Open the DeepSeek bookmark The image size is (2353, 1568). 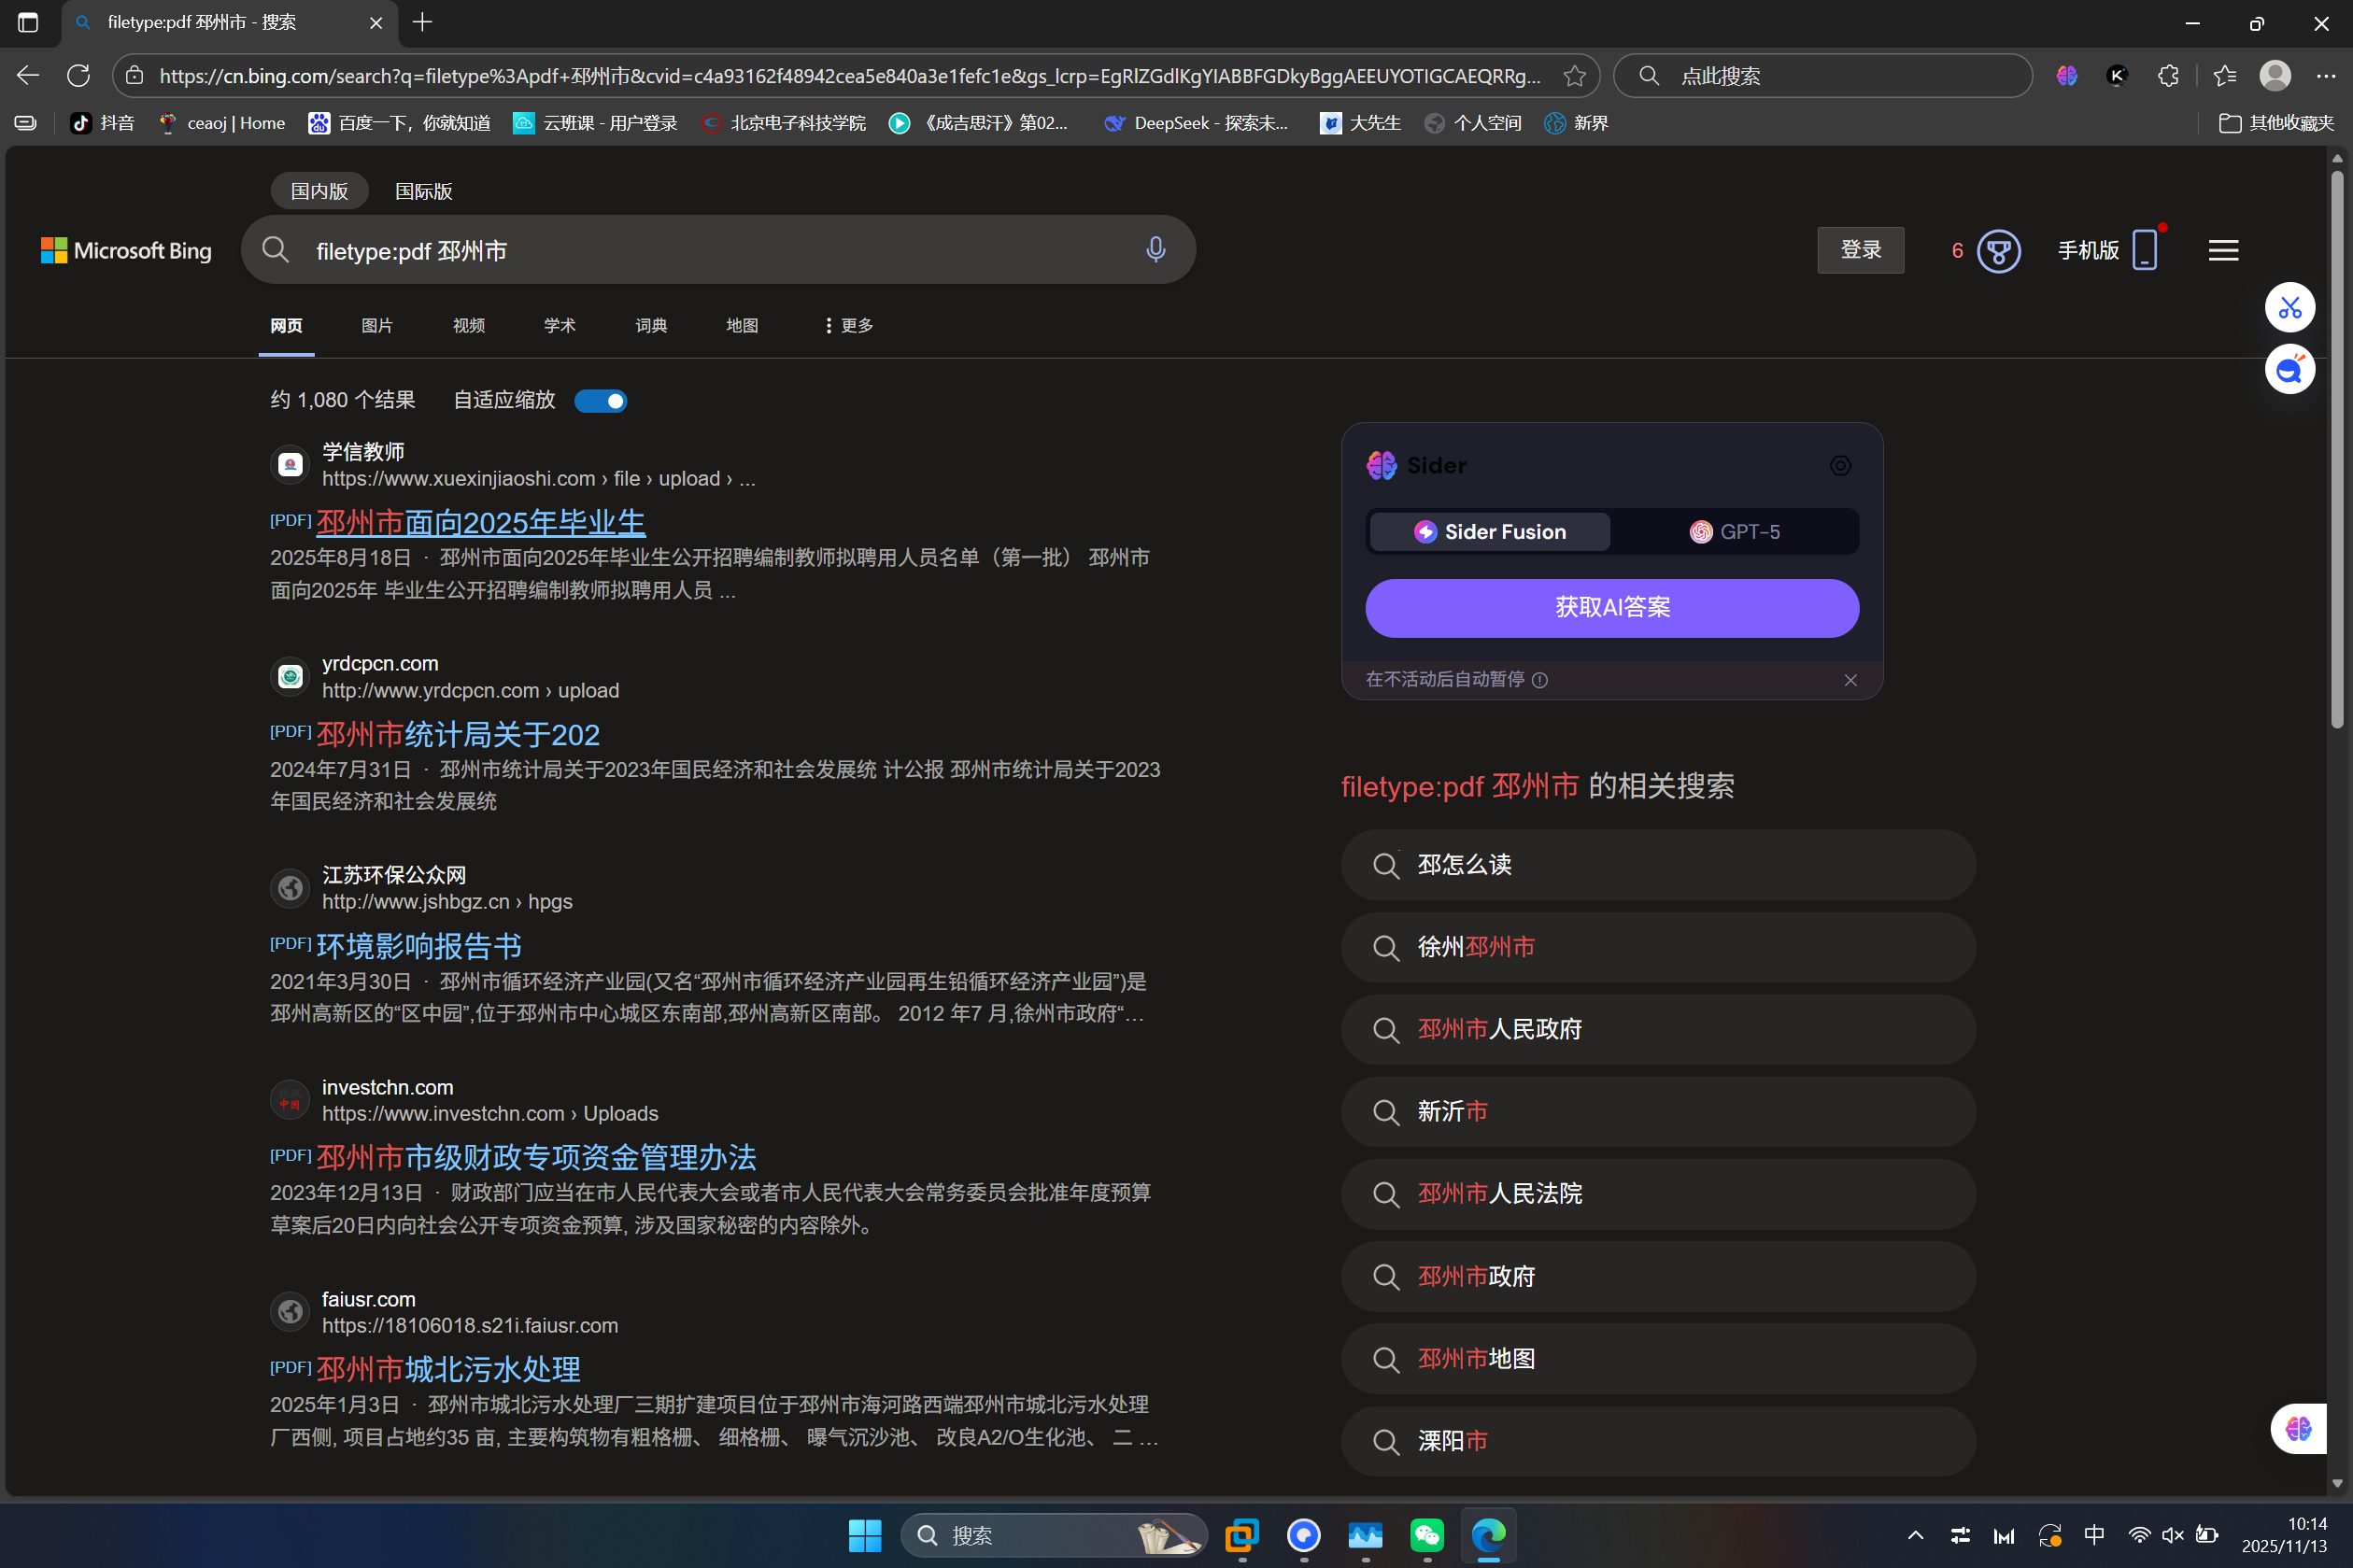pos(1196,122)
